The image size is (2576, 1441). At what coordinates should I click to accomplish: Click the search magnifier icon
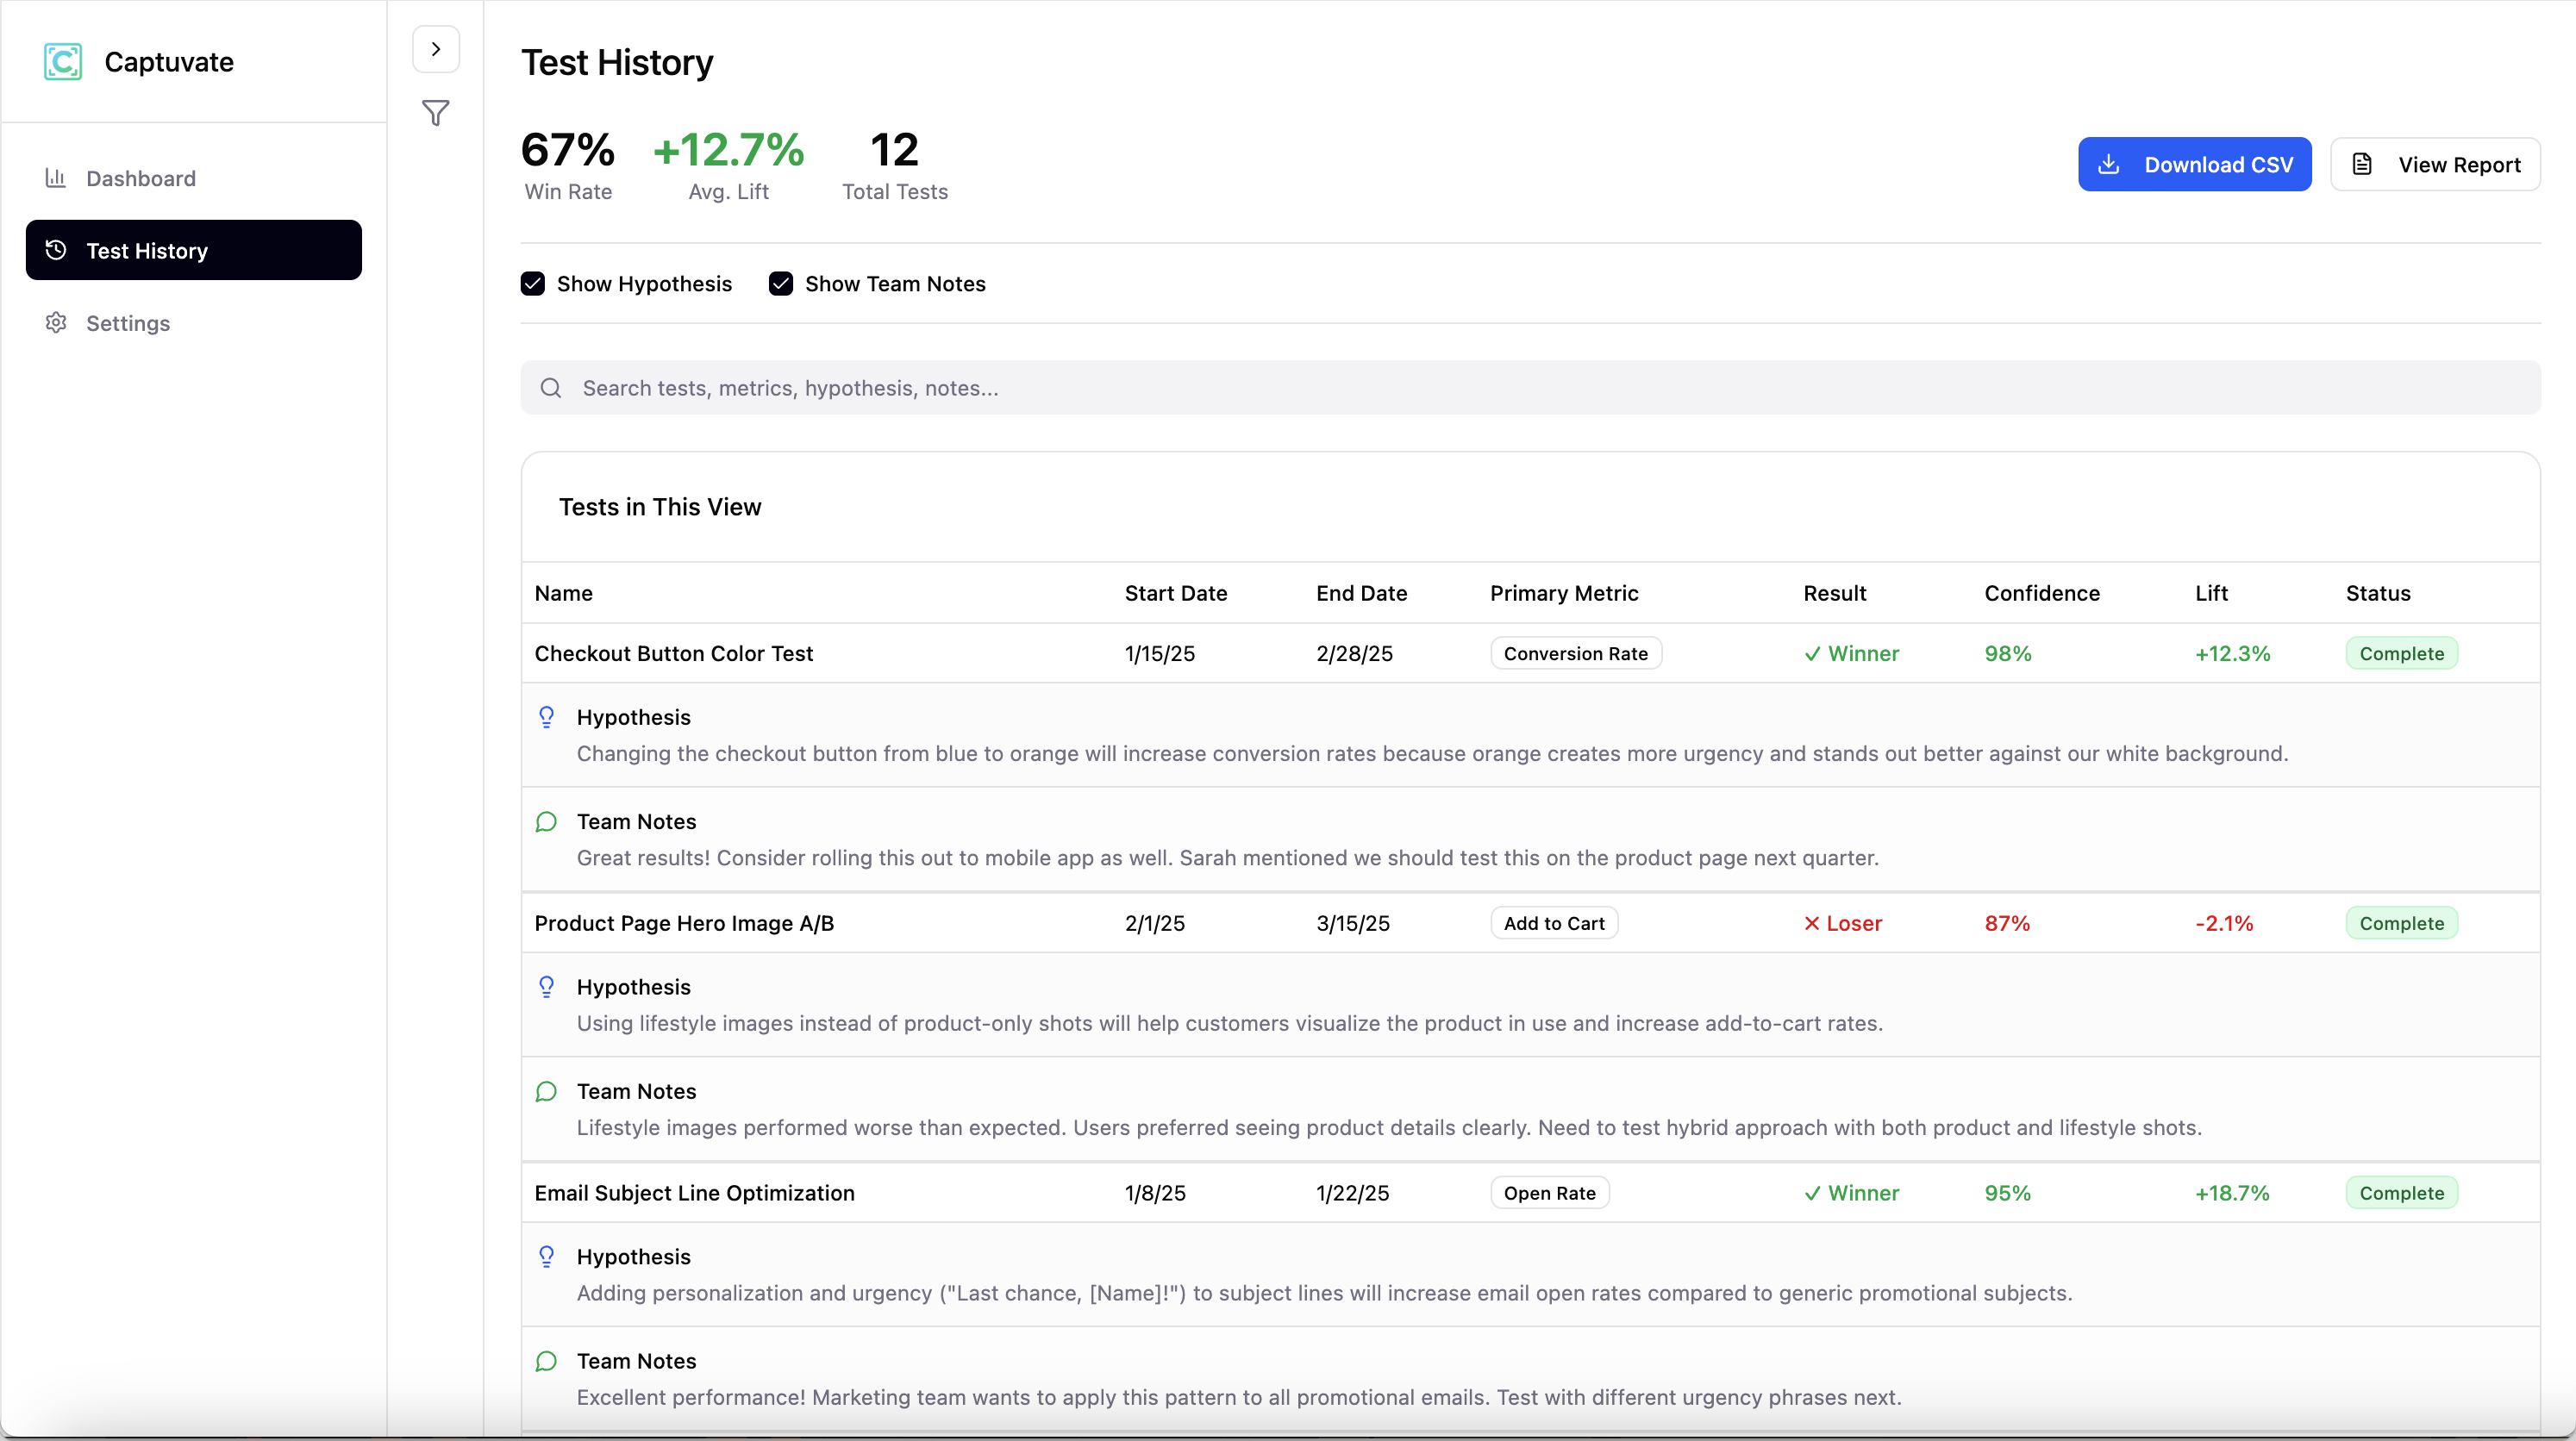[551, 388]
